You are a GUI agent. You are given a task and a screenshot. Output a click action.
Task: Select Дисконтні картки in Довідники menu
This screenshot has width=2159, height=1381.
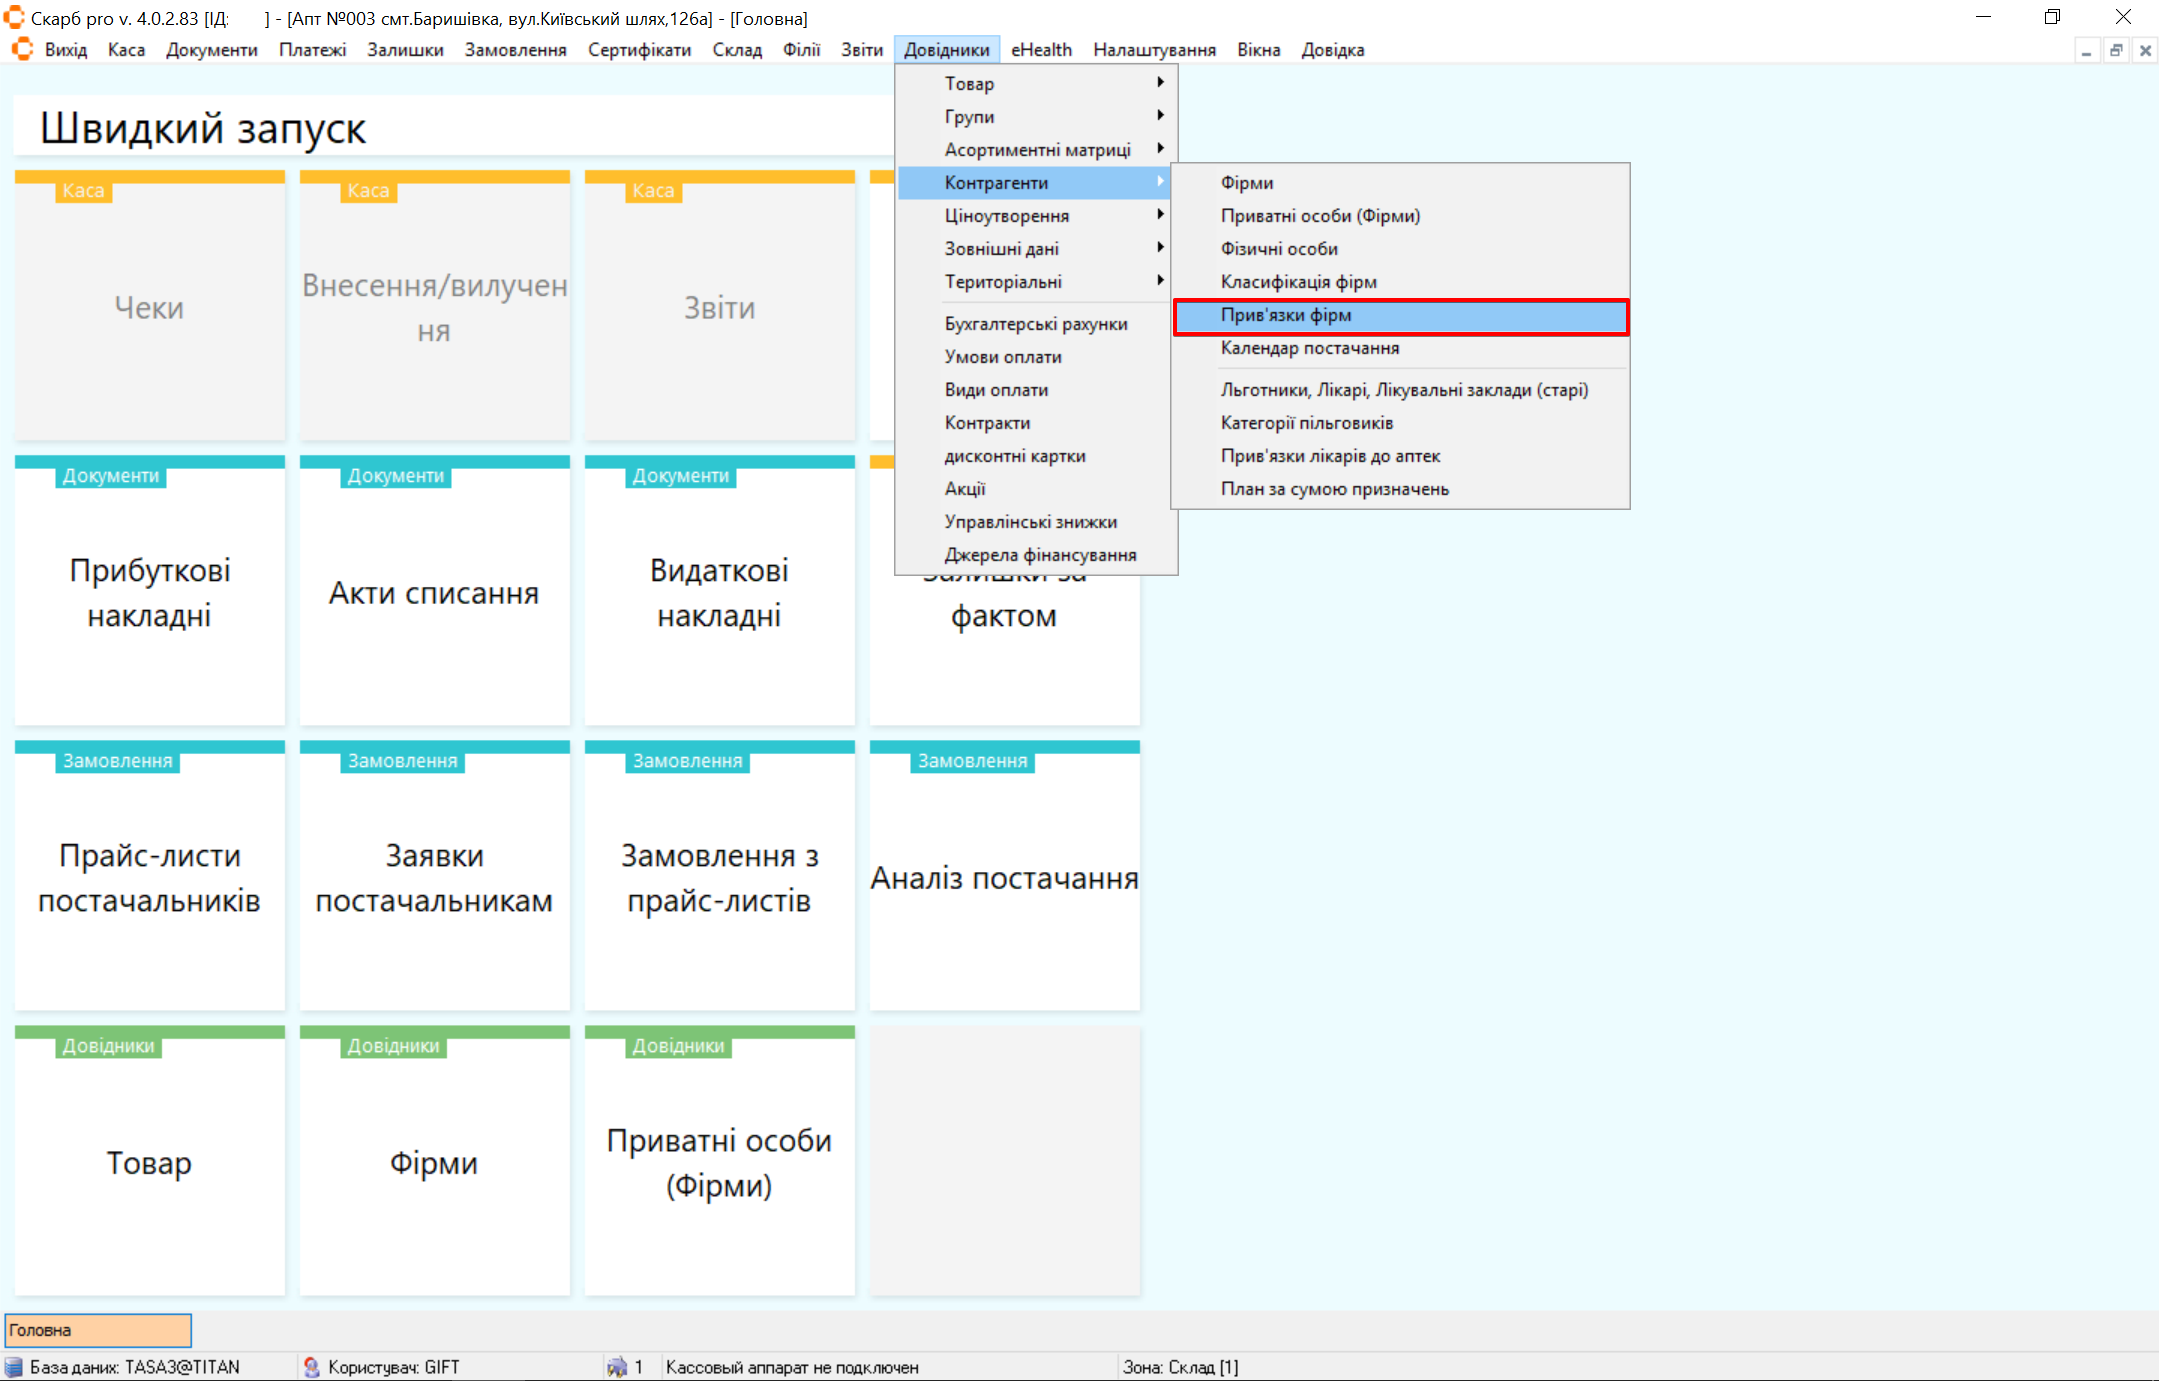[1014, 456]
